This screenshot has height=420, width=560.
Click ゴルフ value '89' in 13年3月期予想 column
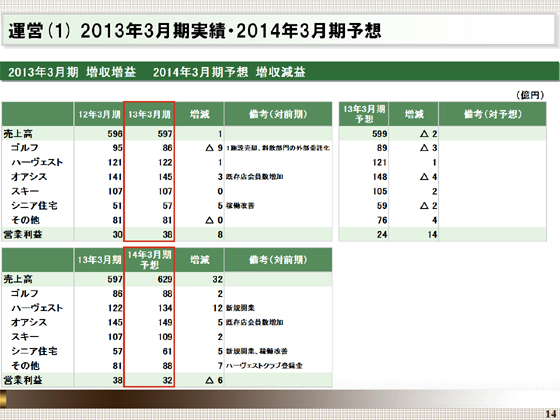pyautogui.click(x=382, y=148)
